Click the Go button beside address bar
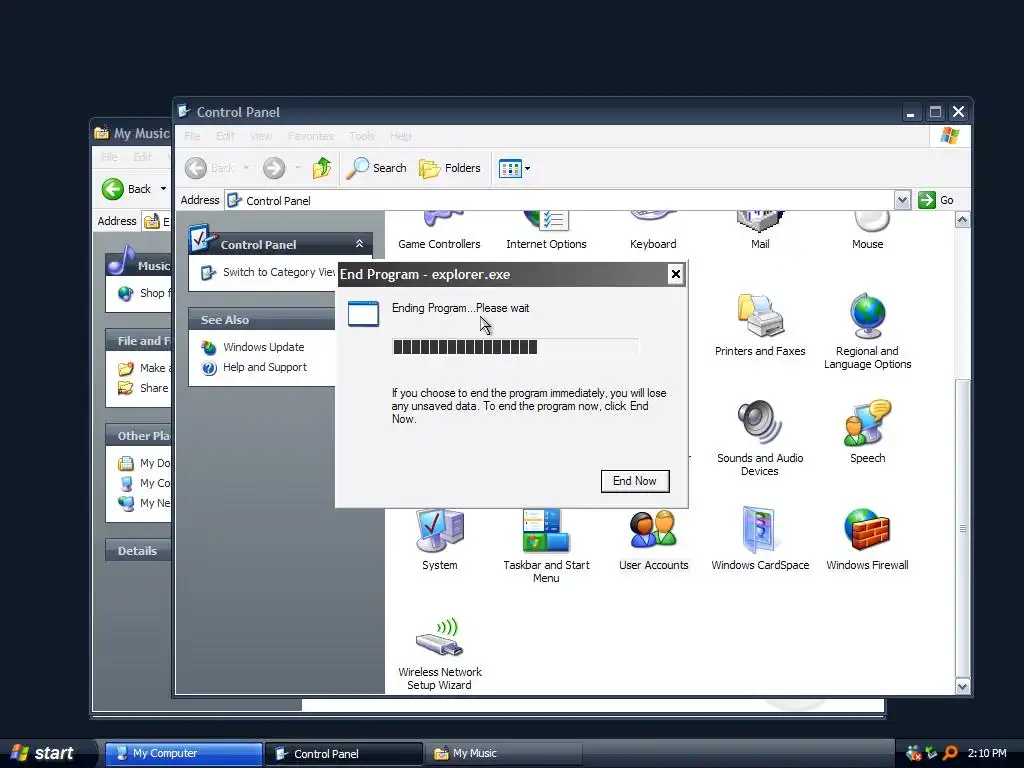This screenshot has width=1024, height=768. (x=936, y=200)
